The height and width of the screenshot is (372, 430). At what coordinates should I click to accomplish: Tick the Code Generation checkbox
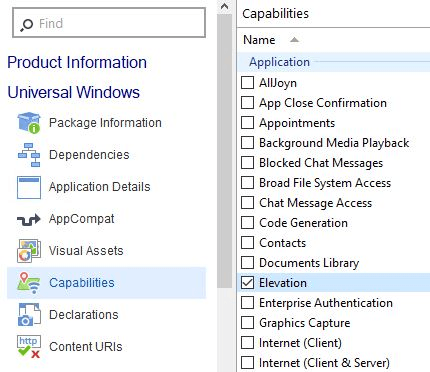[x=247, y=223]
